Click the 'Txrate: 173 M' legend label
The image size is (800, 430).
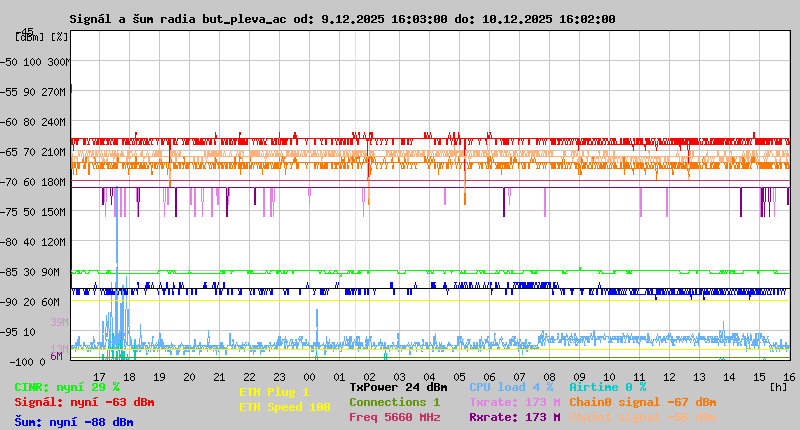pyautogui.click(x=515, y=402)
